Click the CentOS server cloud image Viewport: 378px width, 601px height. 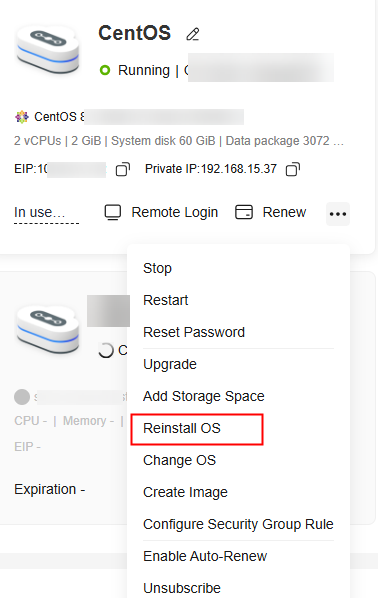(x=48, y=49)
